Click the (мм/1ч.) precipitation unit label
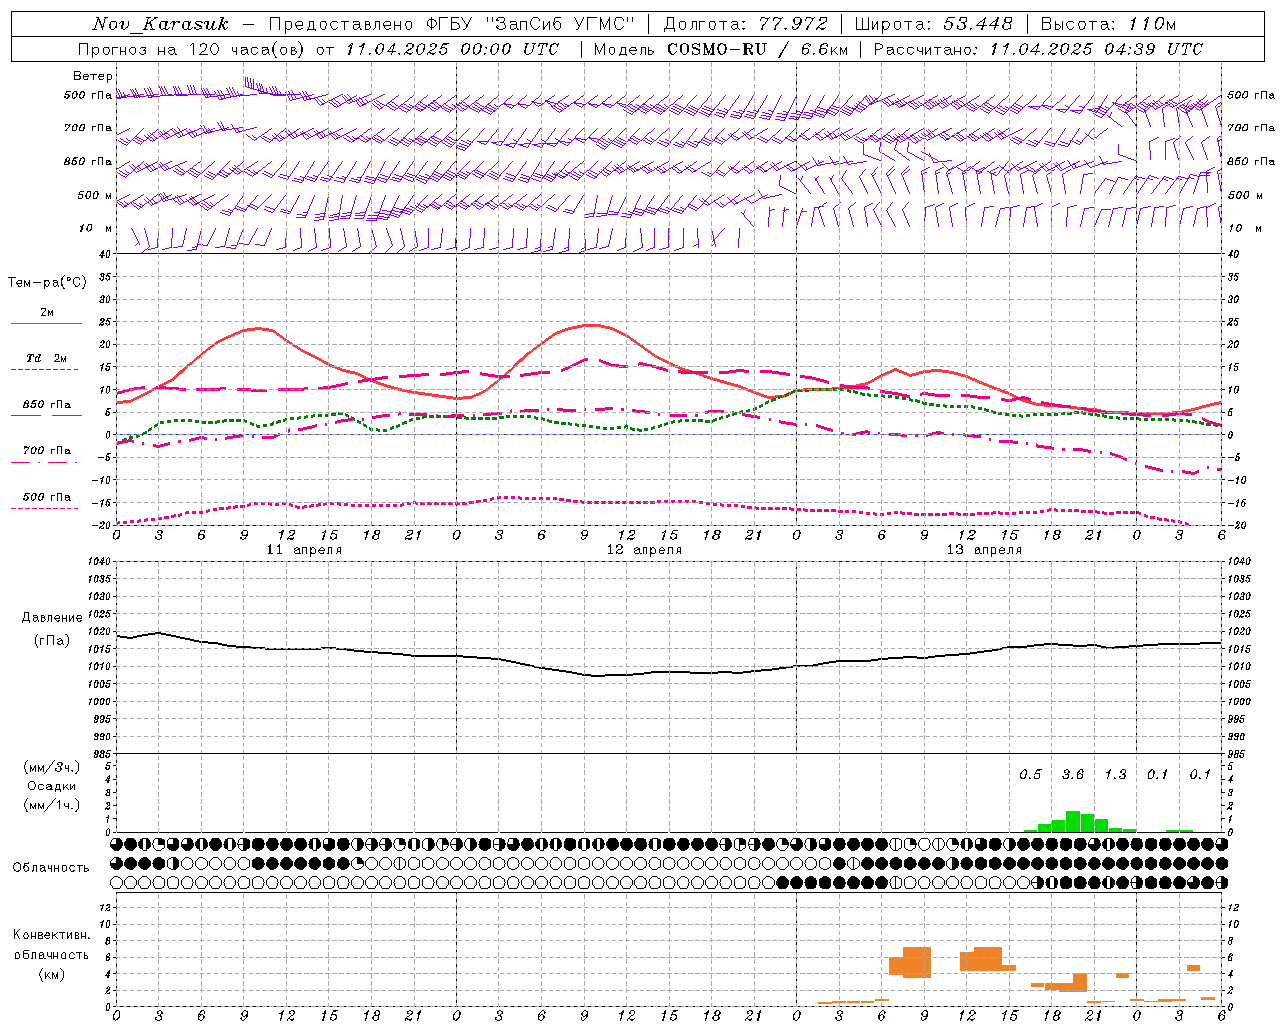The image size is (1280, 1024). 52,805
